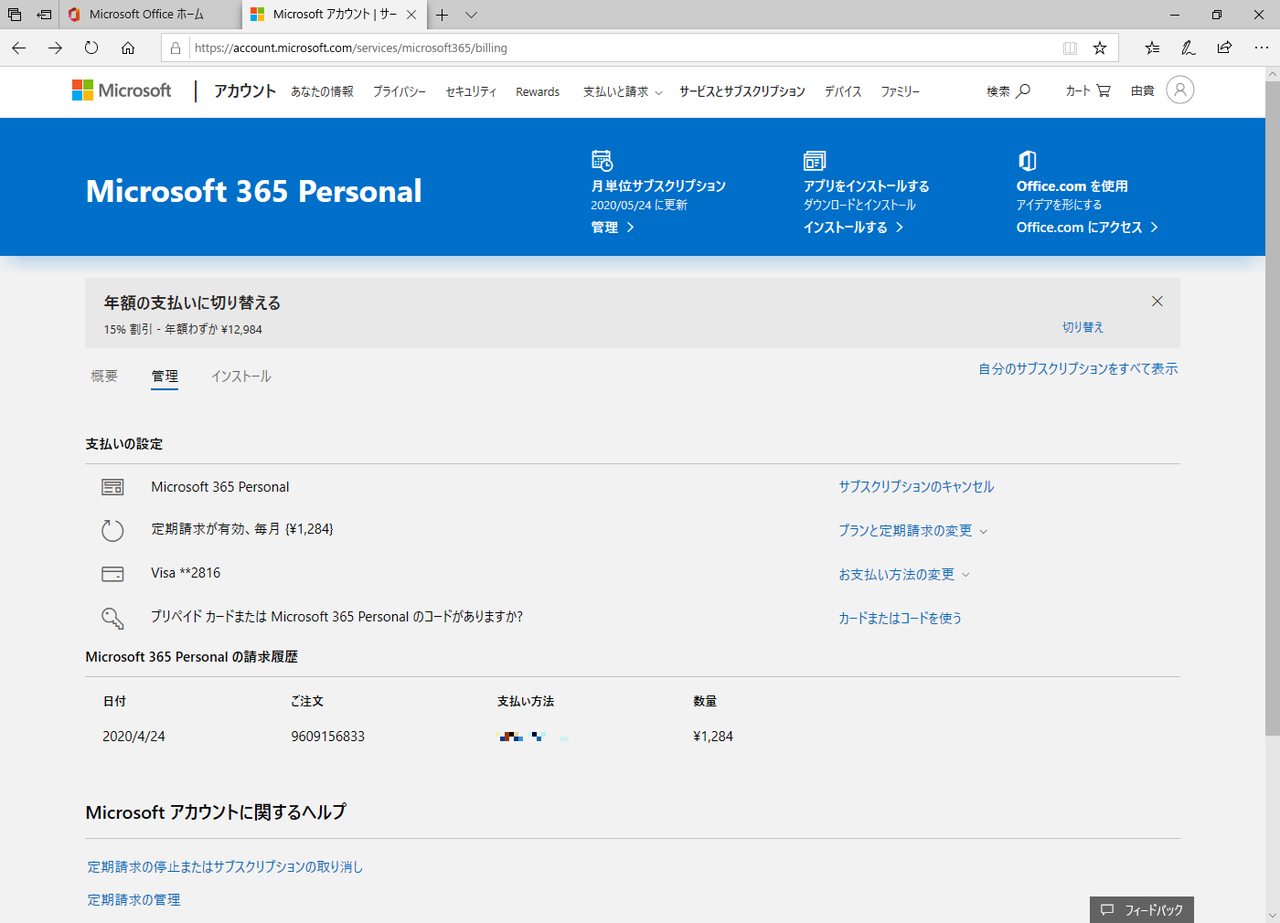Click the Share page icon
The height and width of the screenshot is (923, 1280).
[1224, 47]
